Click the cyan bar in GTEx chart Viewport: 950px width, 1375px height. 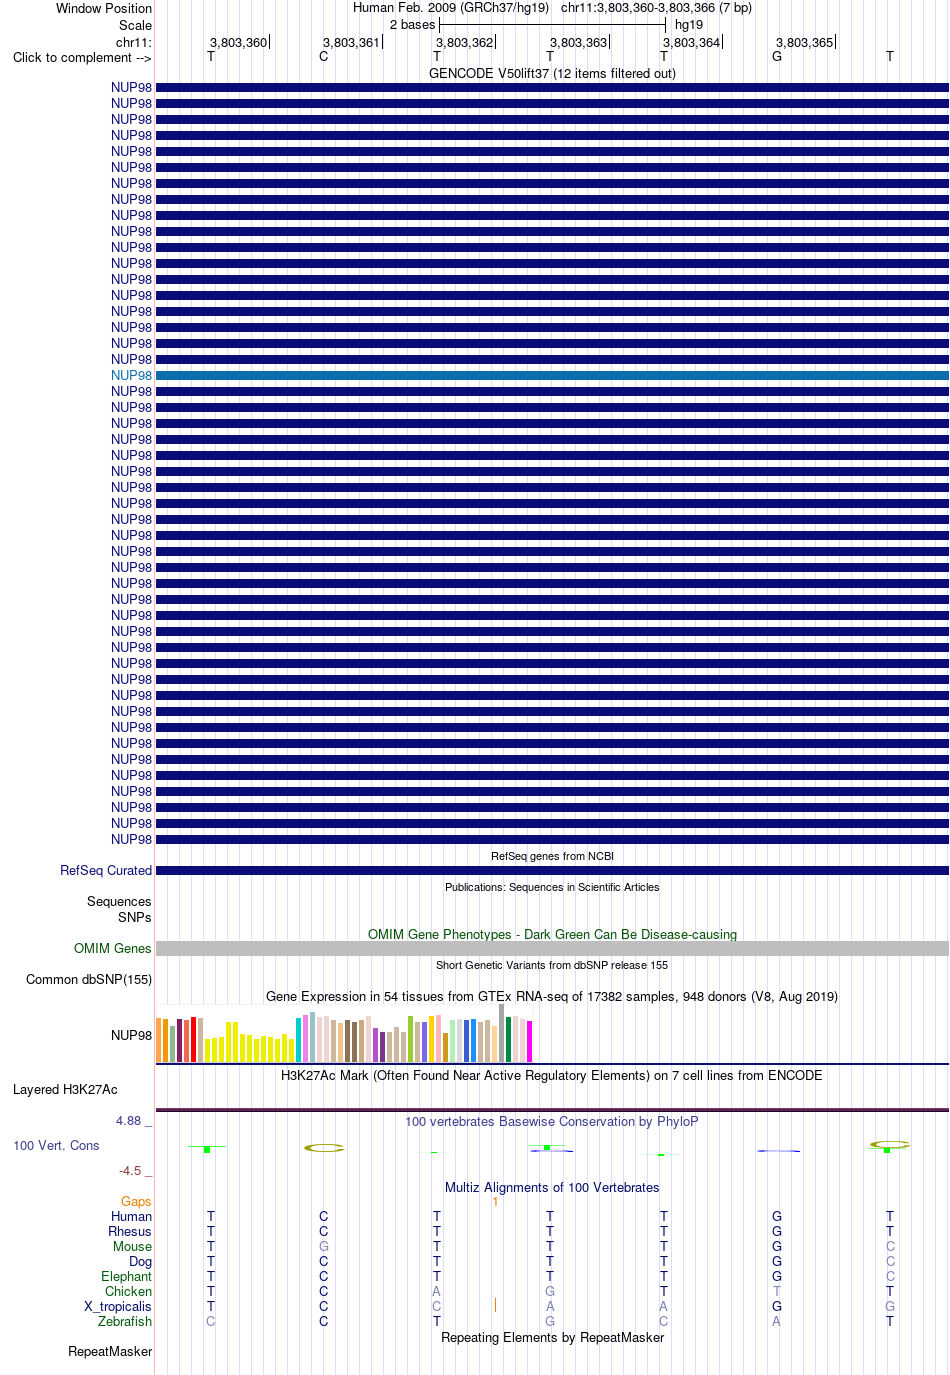tap(298, 1040)
